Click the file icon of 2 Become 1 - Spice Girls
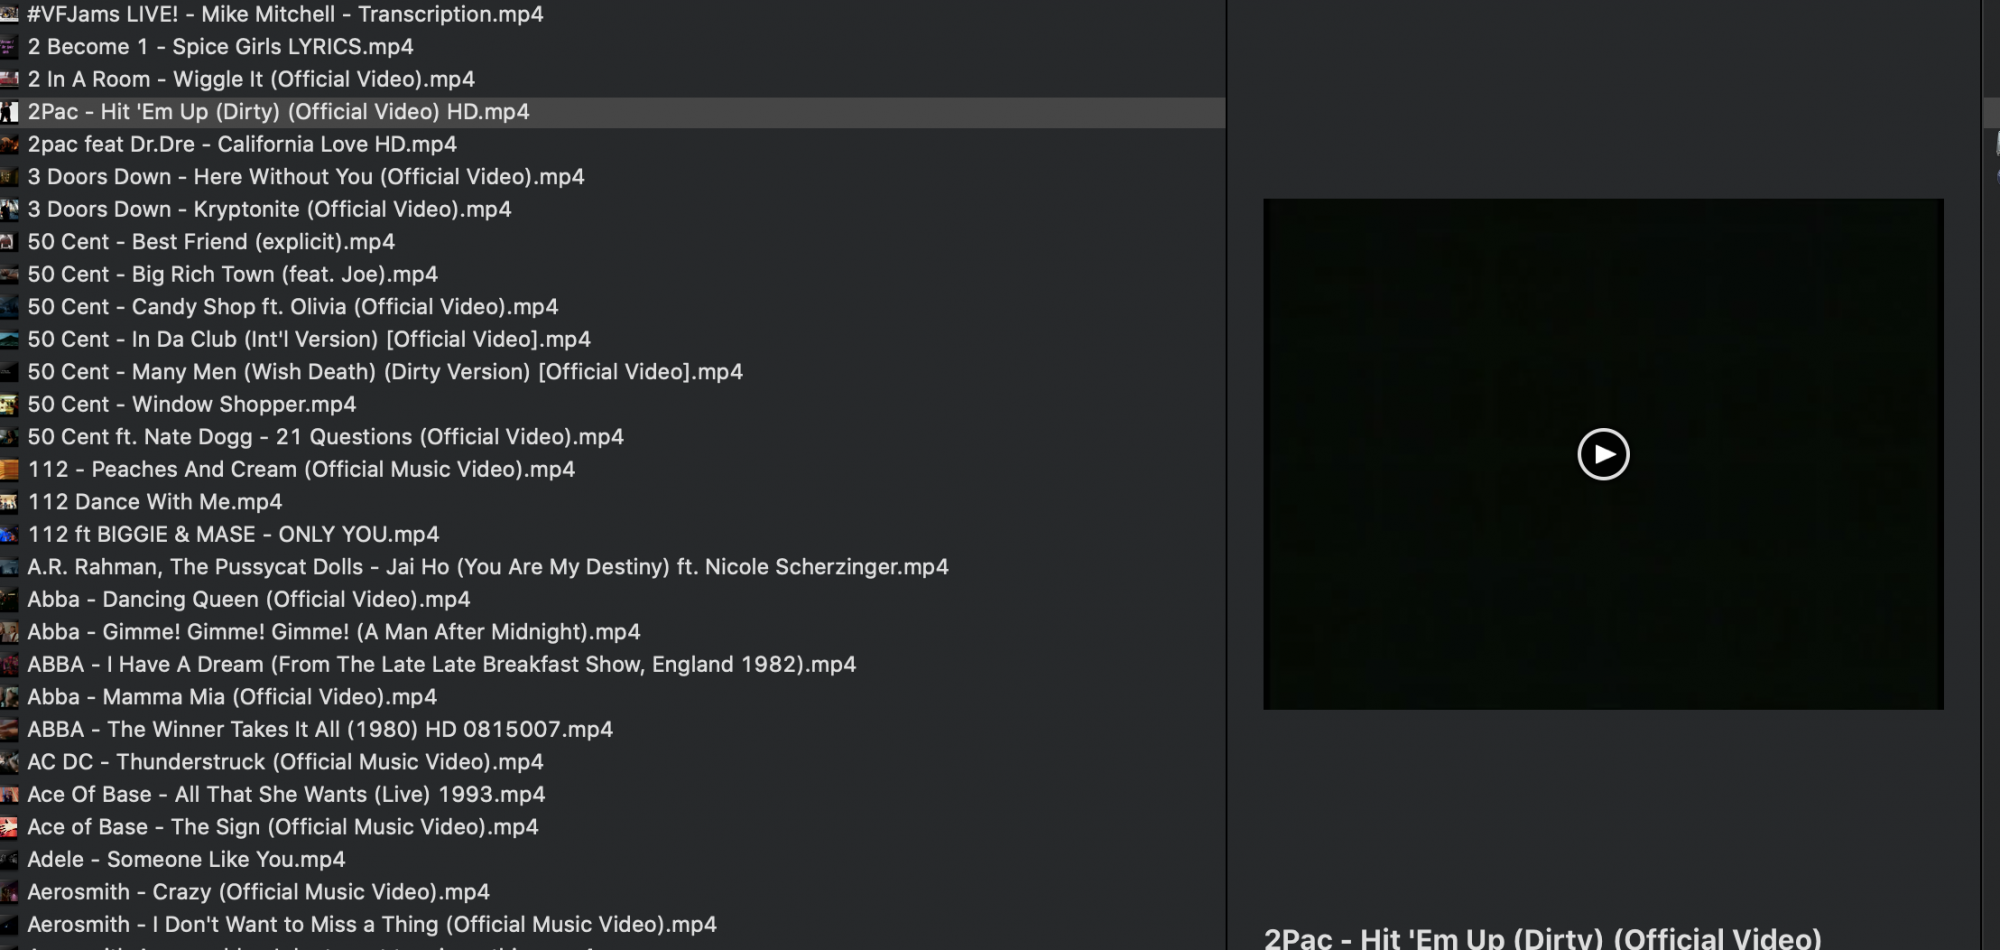The image size is (2000, 950). (x=9, y=47)
